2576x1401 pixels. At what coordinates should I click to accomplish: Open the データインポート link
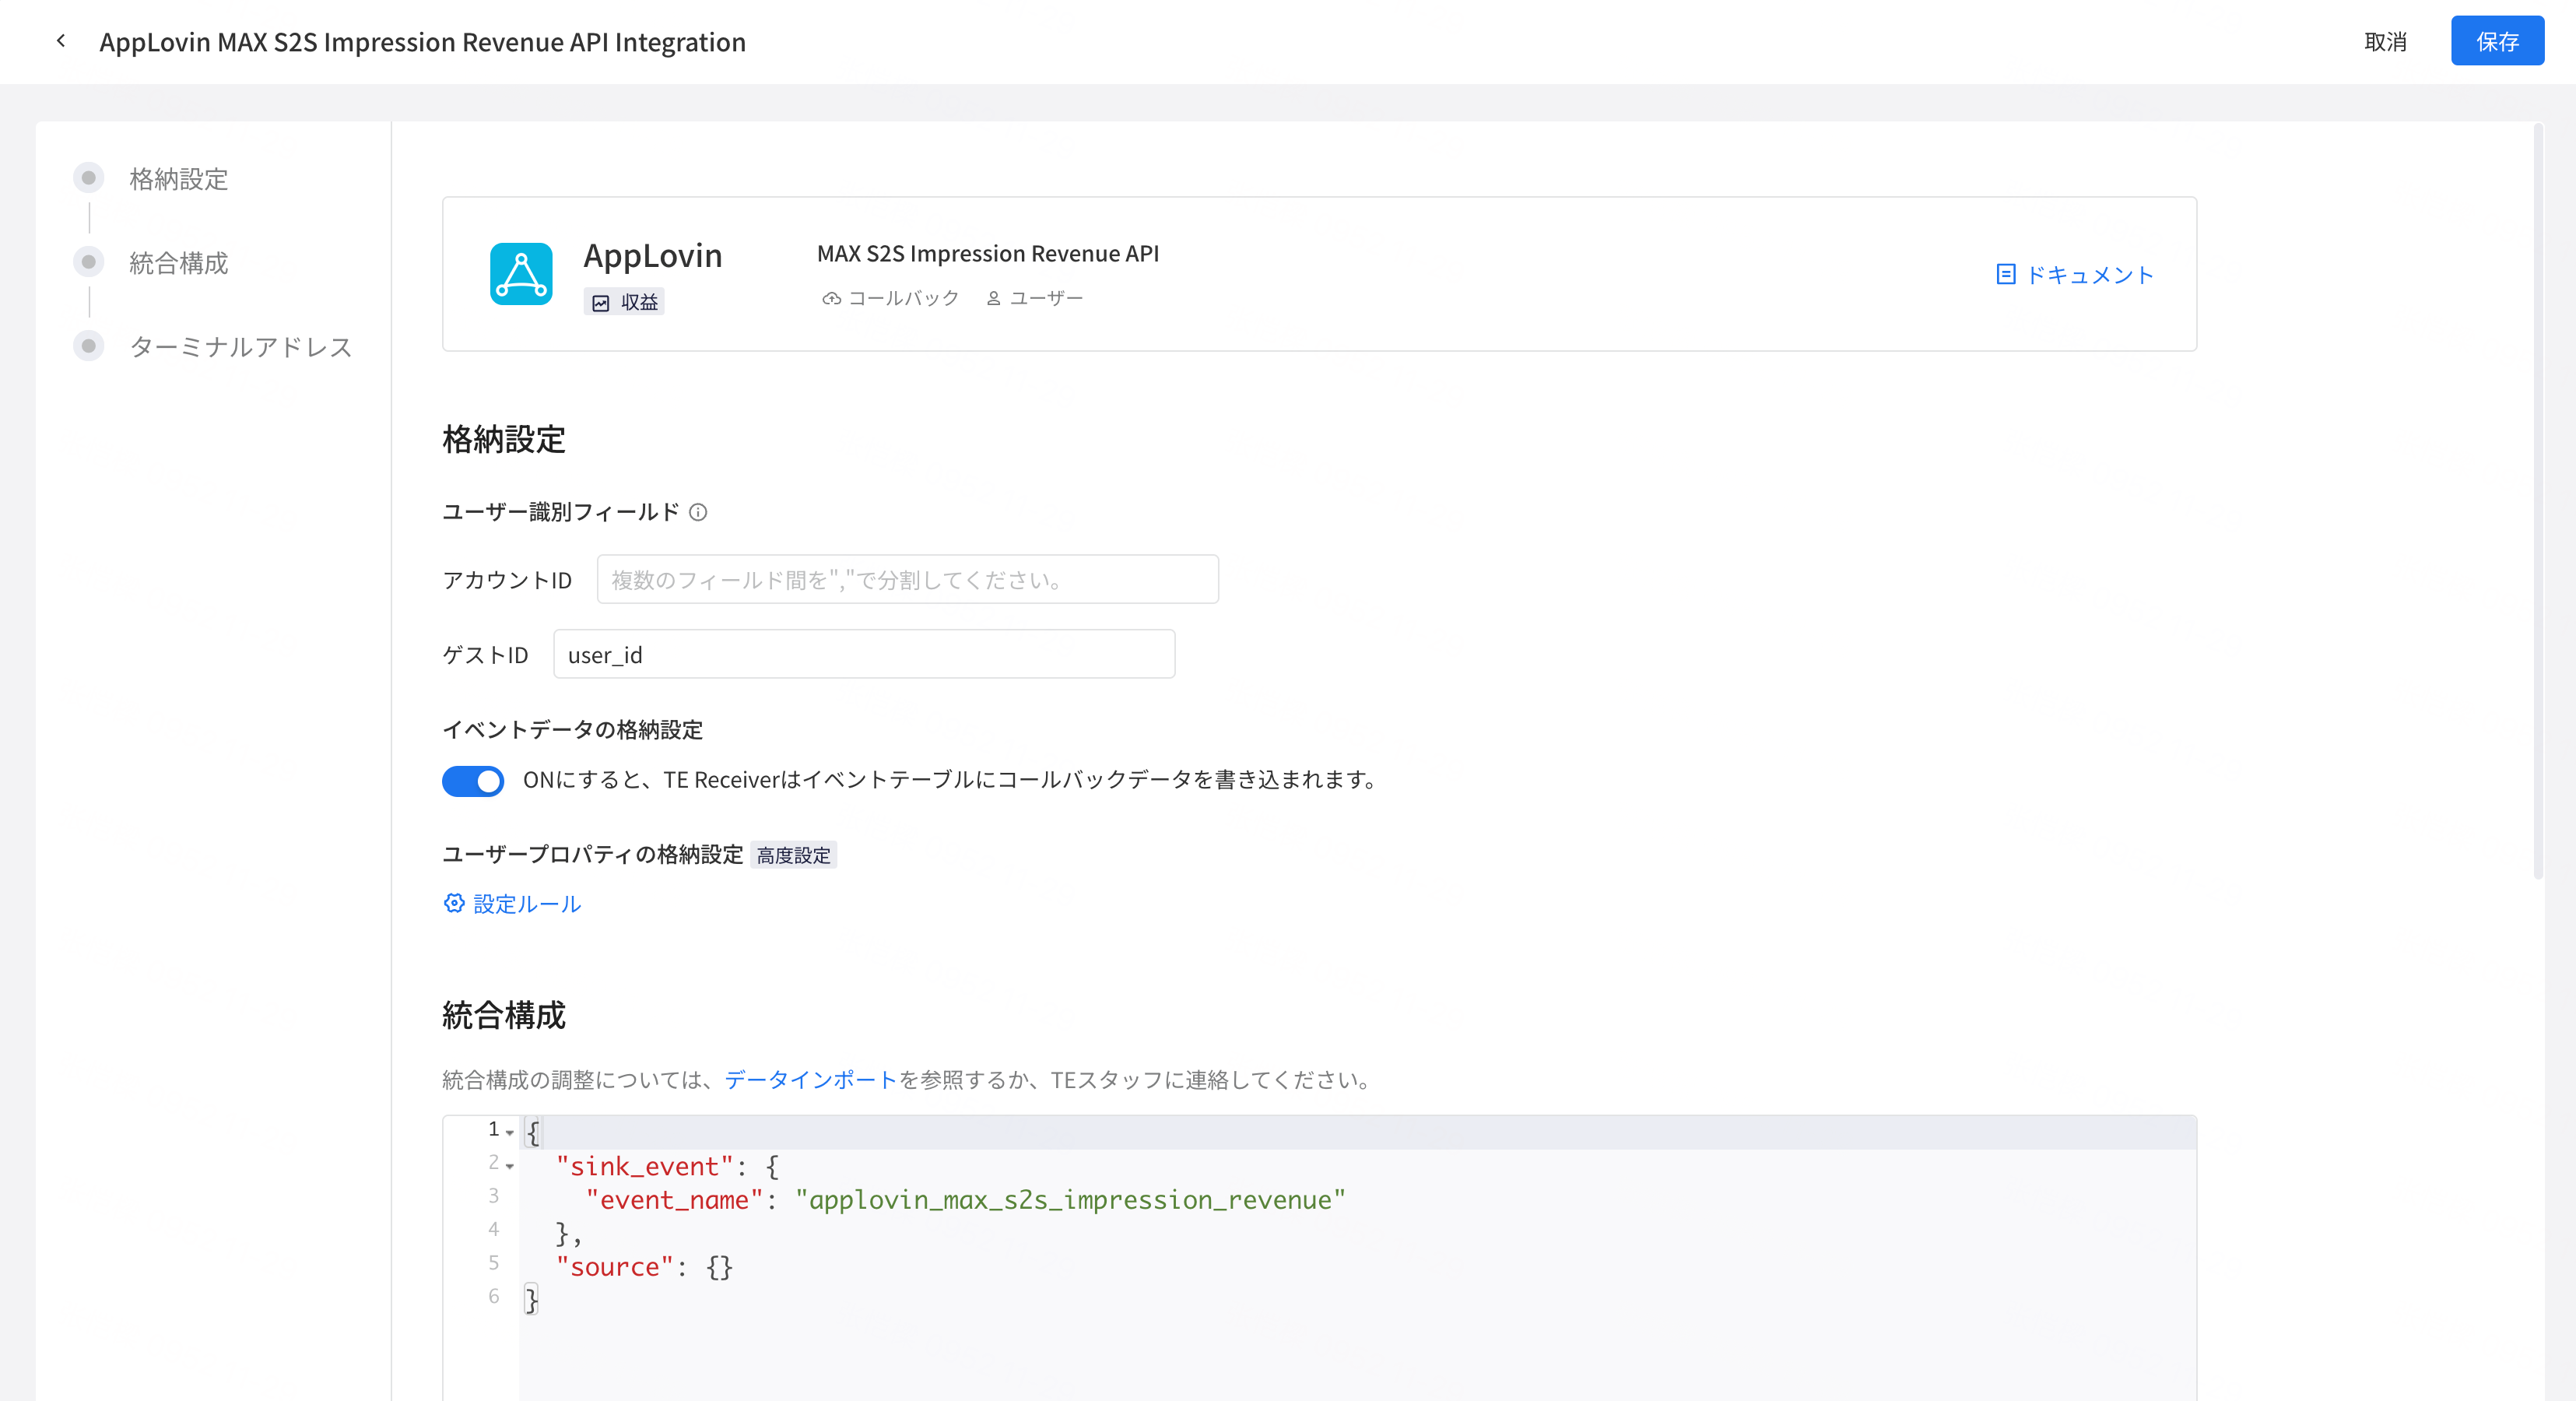[810, 1079]
